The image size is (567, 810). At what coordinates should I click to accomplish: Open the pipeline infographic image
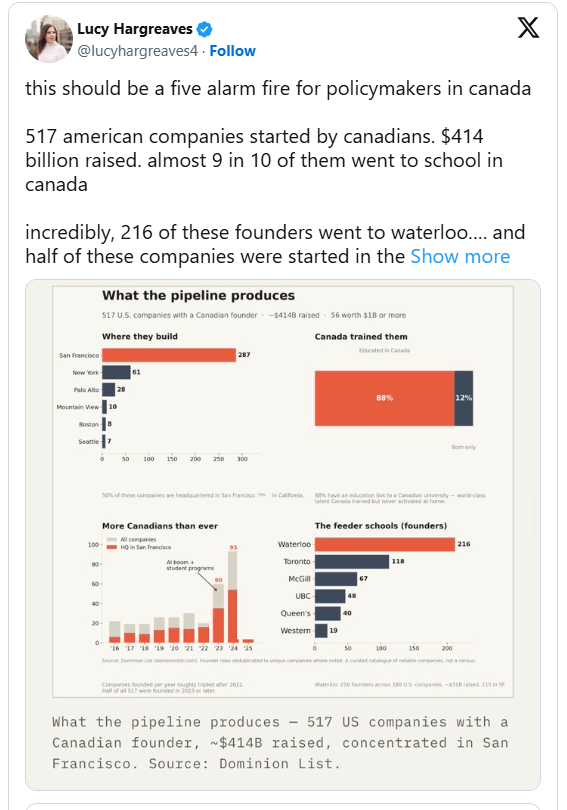283,491
